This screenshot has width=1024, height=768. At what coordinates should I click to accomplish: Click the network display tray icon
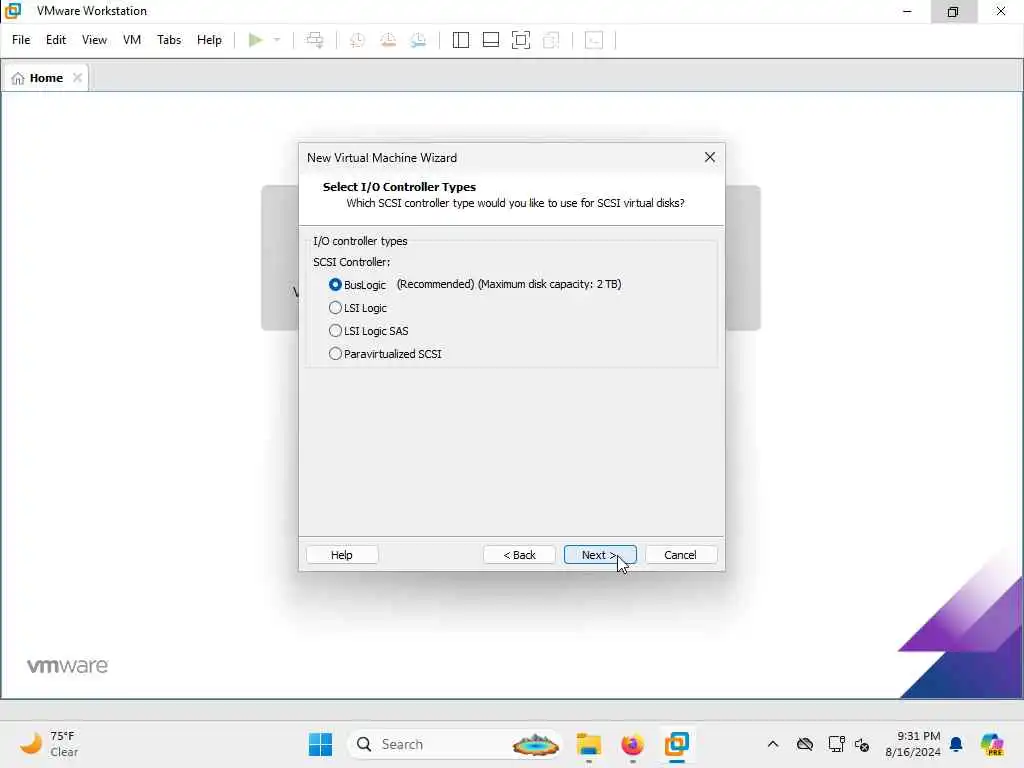pos(836,744)
